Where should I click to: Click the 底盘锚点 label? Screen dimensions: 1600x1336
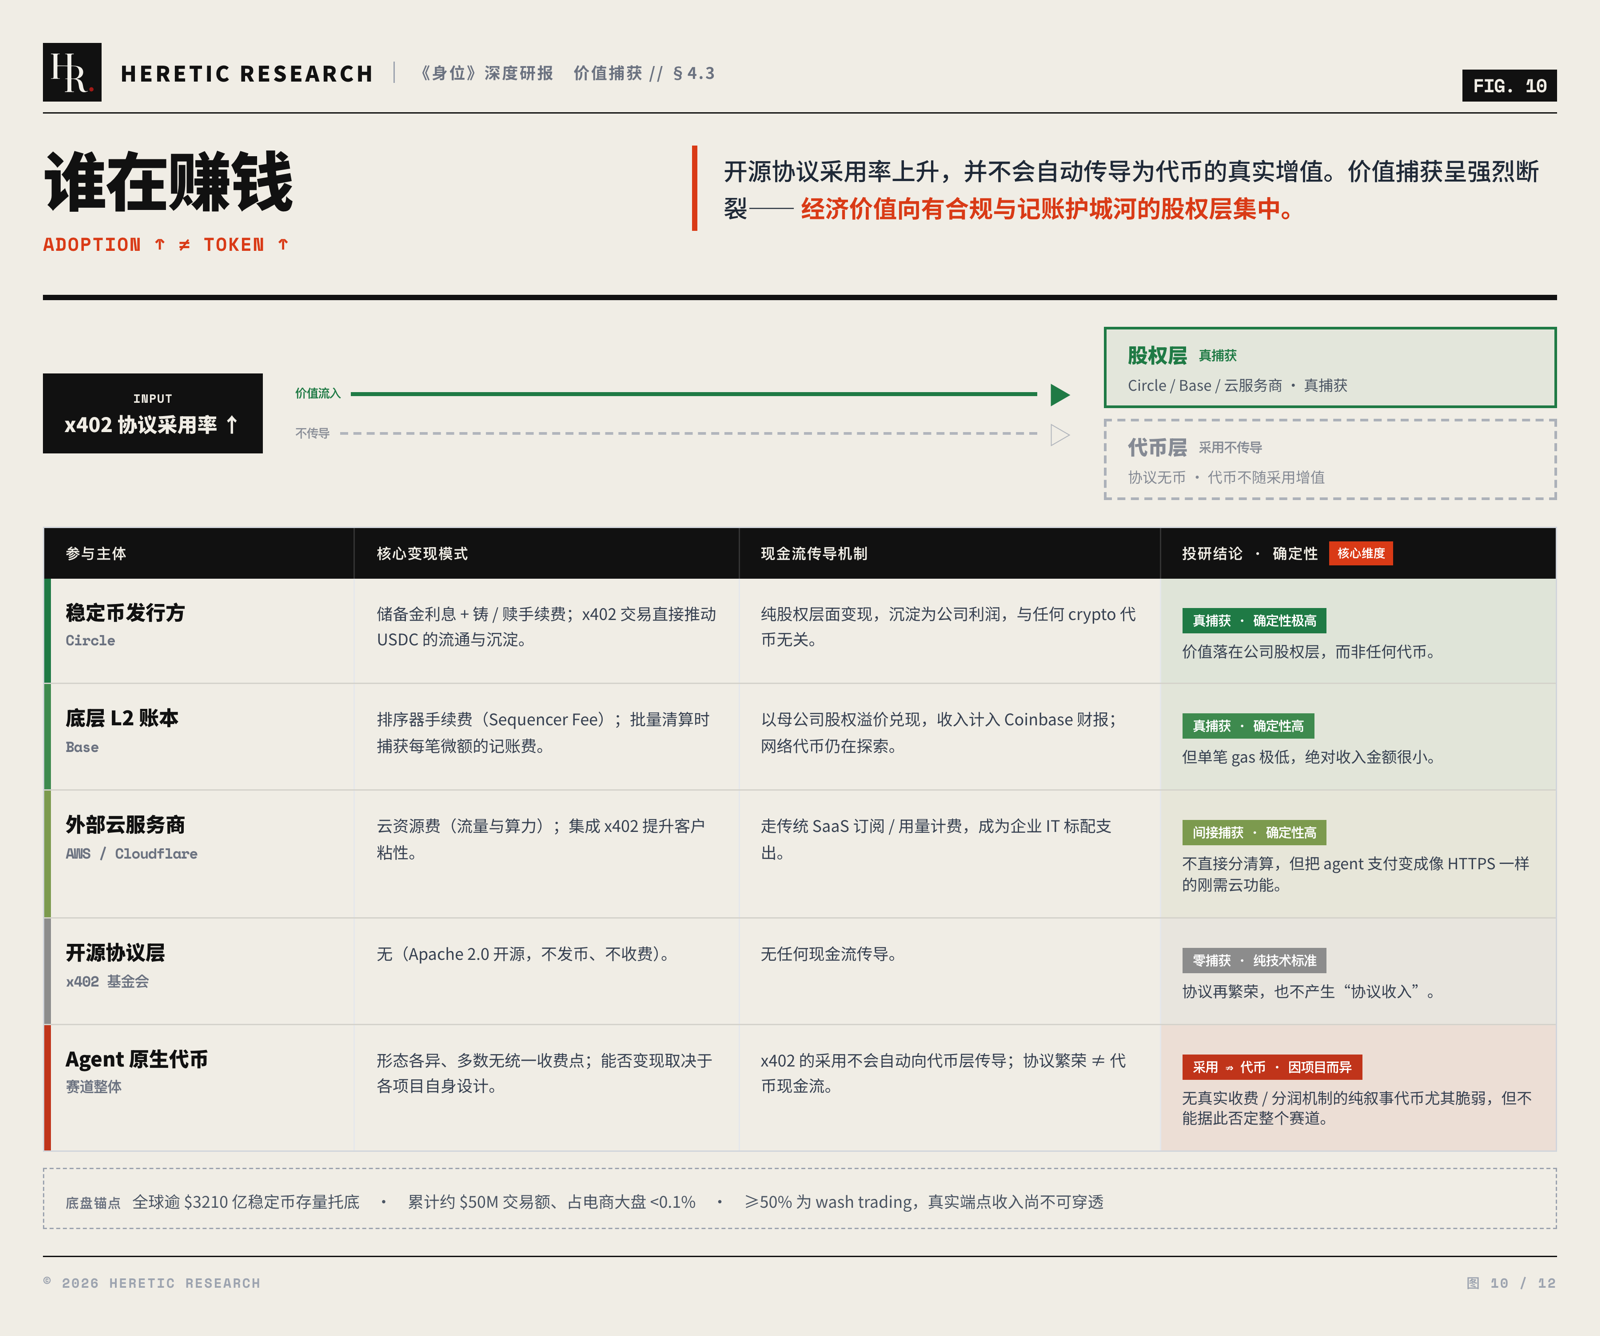coord(92,1203)
